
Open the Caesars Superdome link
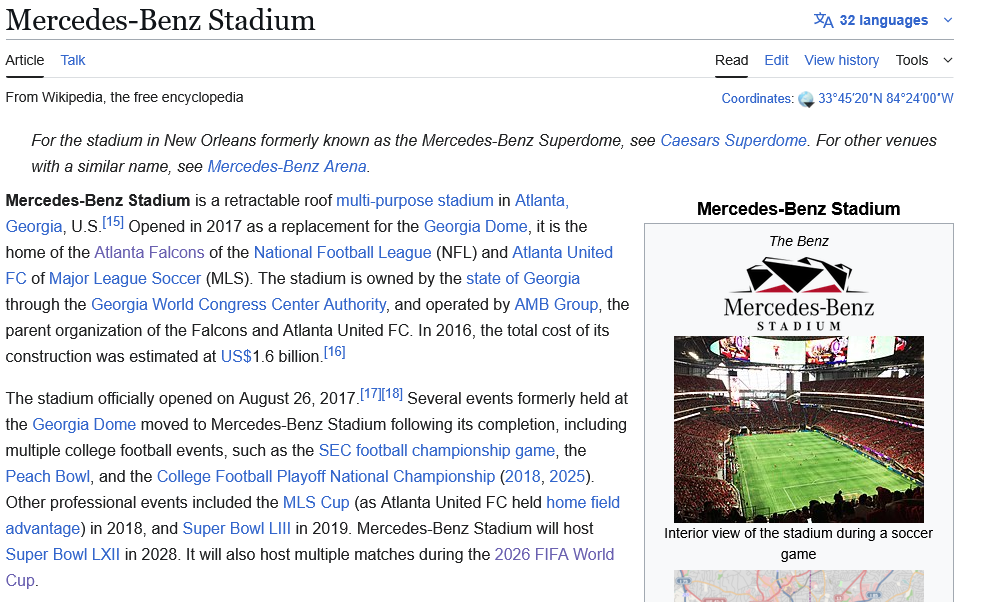[733, 140]
